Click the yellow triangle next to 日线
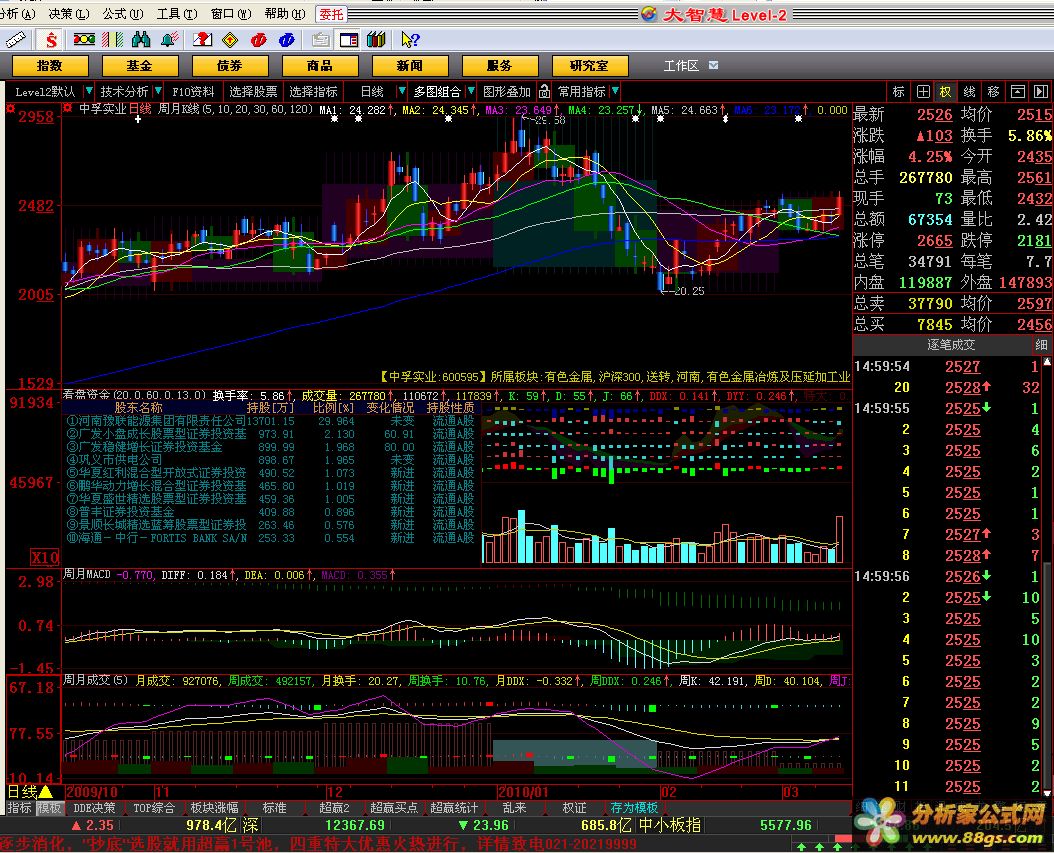Screen dimensions: 1054x853 coord(46,792)
